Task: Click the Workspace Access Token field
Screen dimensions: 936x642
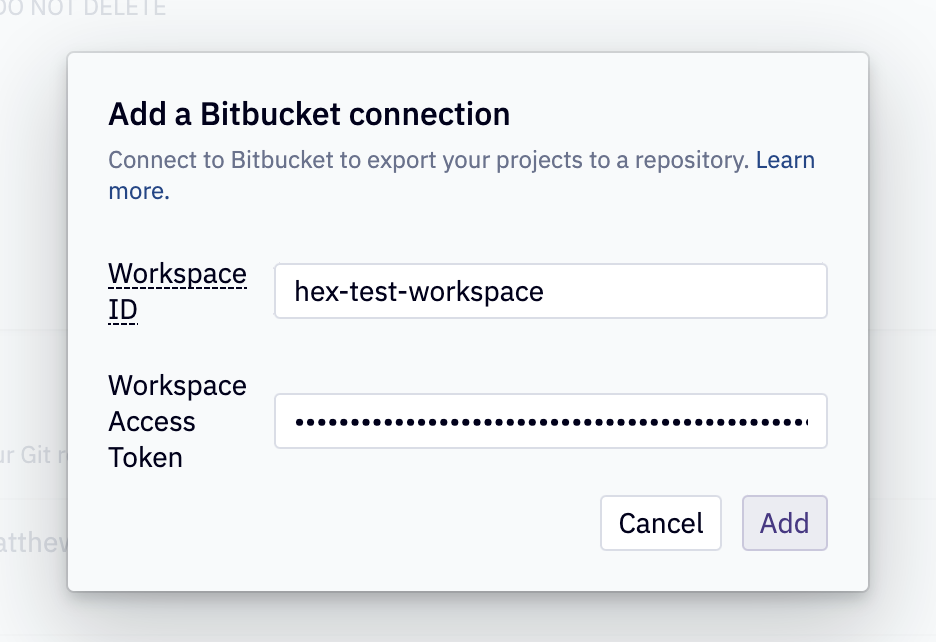Action: point(550,421)
